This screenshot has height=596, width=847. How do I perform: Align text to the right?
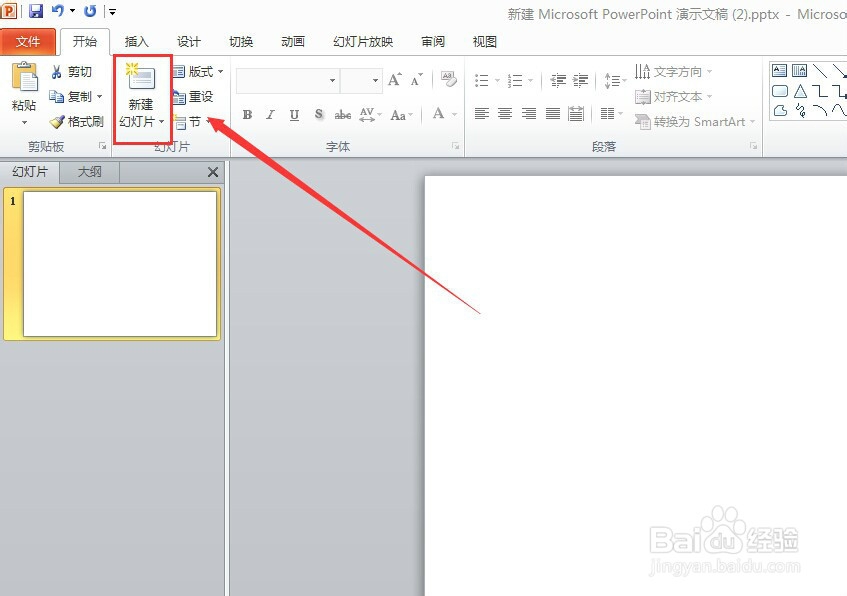tap(529, 113)
